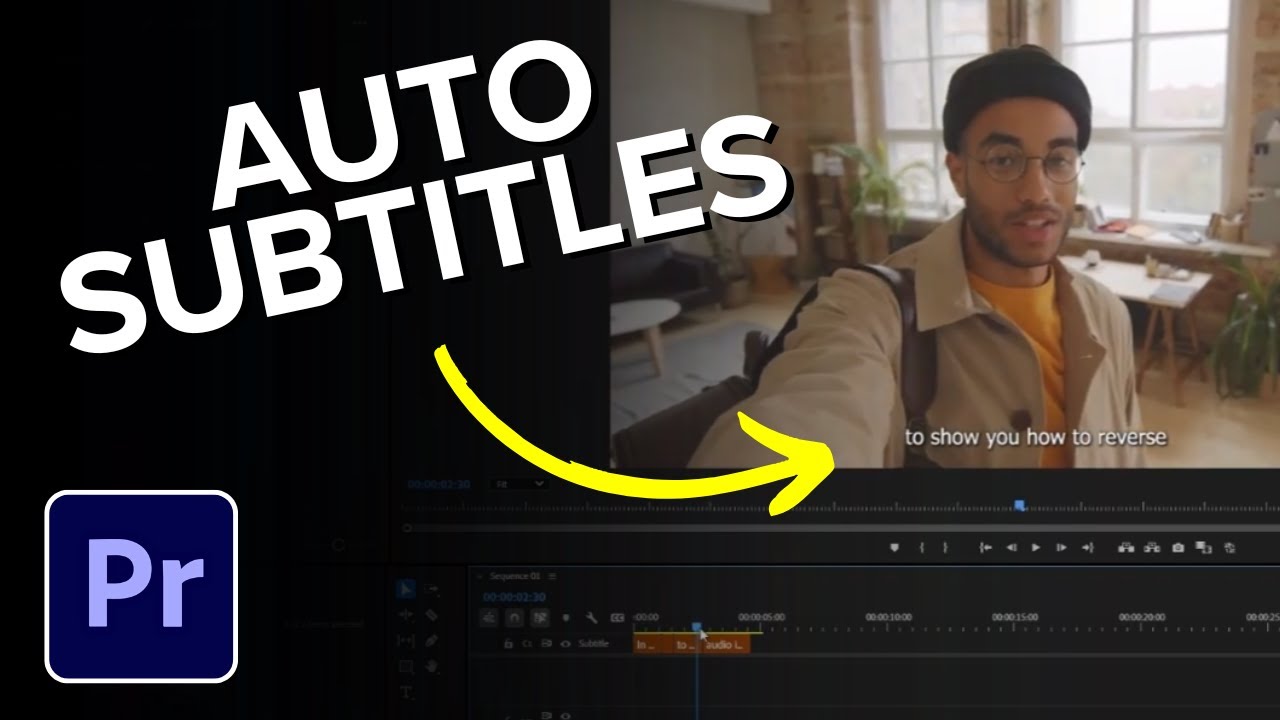The image size is (1280, 720).
Task: Click the Program Monitor video preview
Action: (945, 234)
